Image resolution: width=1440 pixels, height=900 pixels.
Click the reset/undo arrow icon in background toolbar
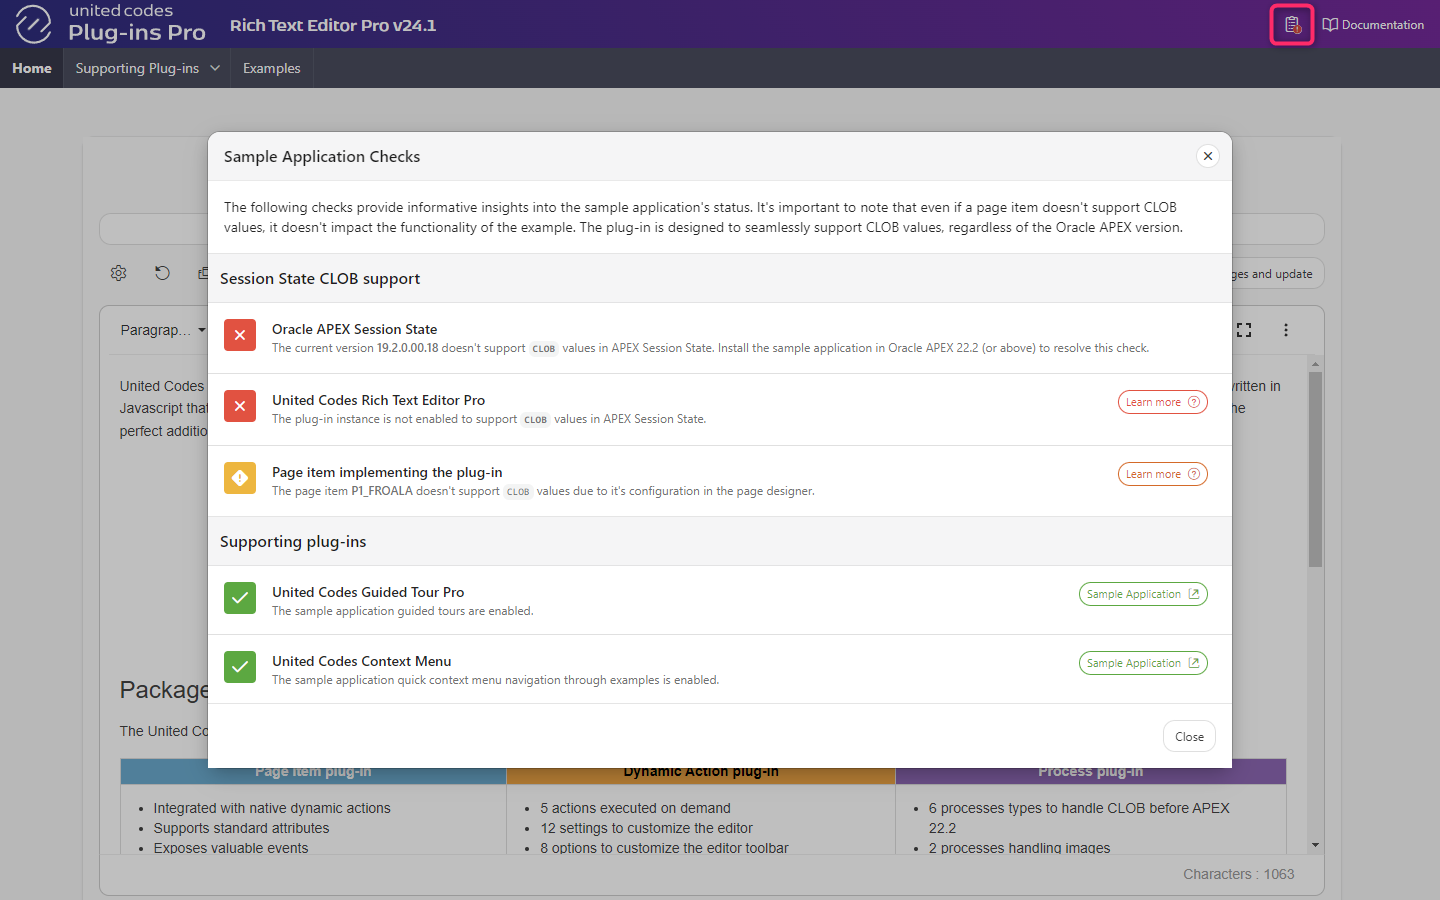click(162, 273)
